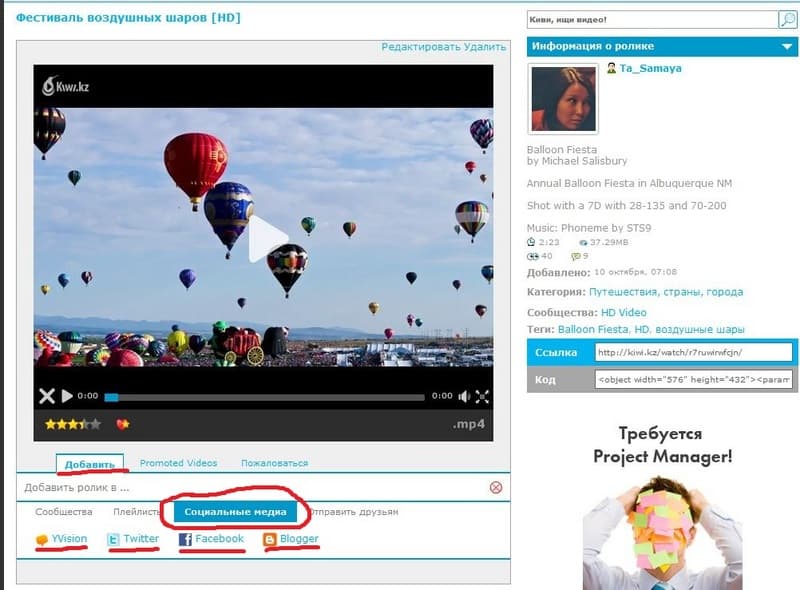This screenshot has width=800, height=590.
Task: Switch to the Сообщества tab
Action: click(64, 512)
